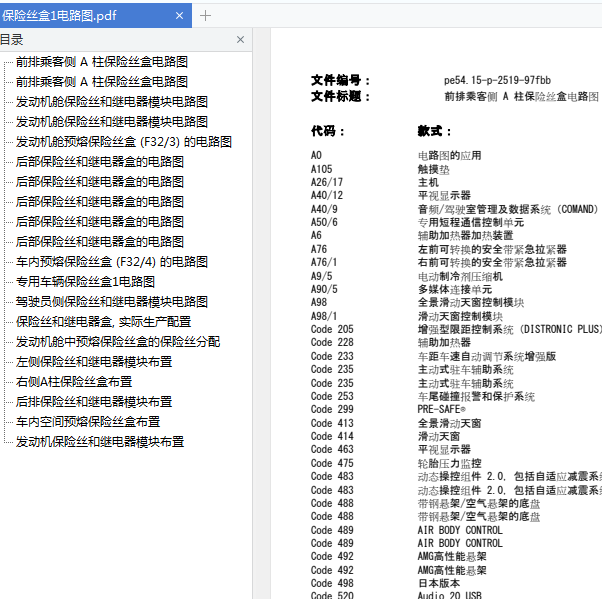The image size is (602, 599).
Task: Click Code 299 entry
Action: (x=332, y=409)
